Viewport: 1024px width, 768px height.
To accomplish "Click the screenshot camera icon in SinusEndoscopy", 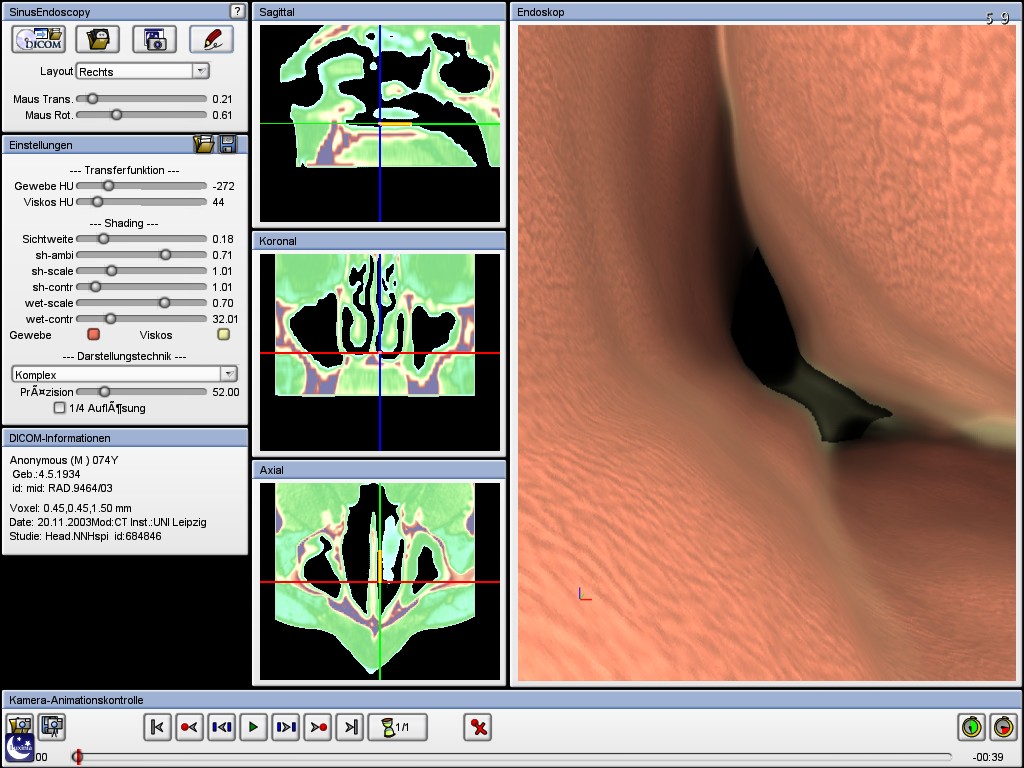I will 154,39.
